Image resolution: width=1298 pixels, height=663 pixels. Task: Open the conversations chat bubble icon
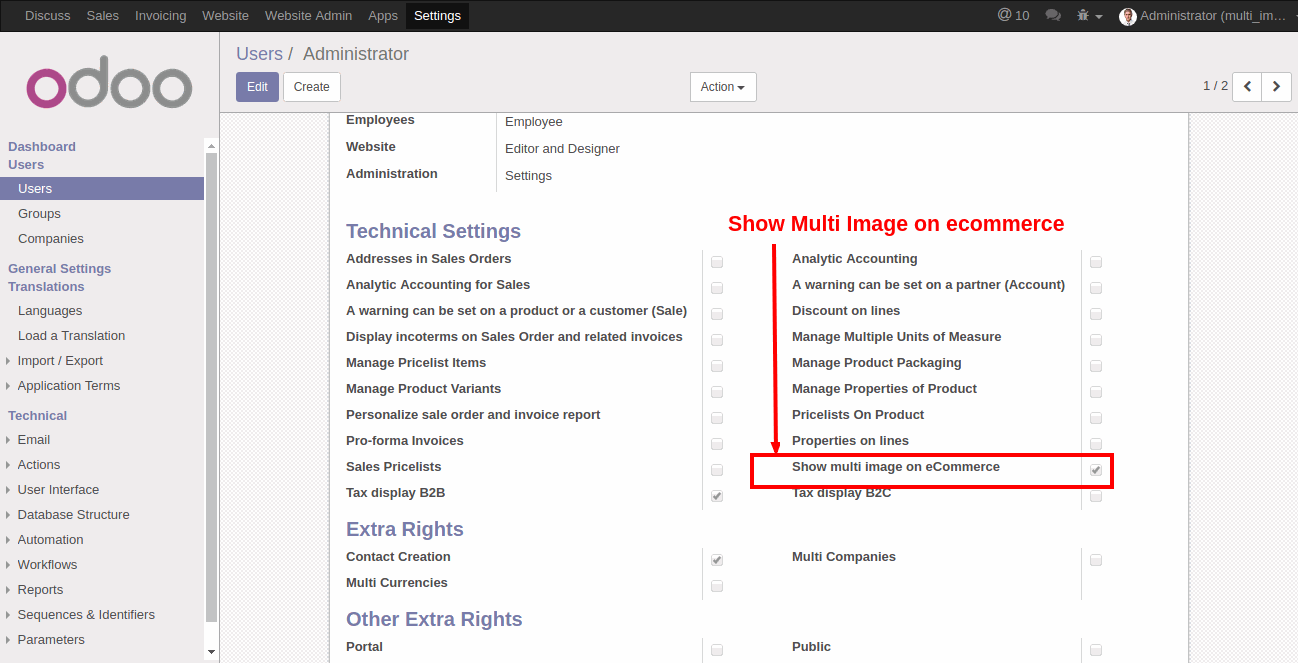pos(1053,16)
